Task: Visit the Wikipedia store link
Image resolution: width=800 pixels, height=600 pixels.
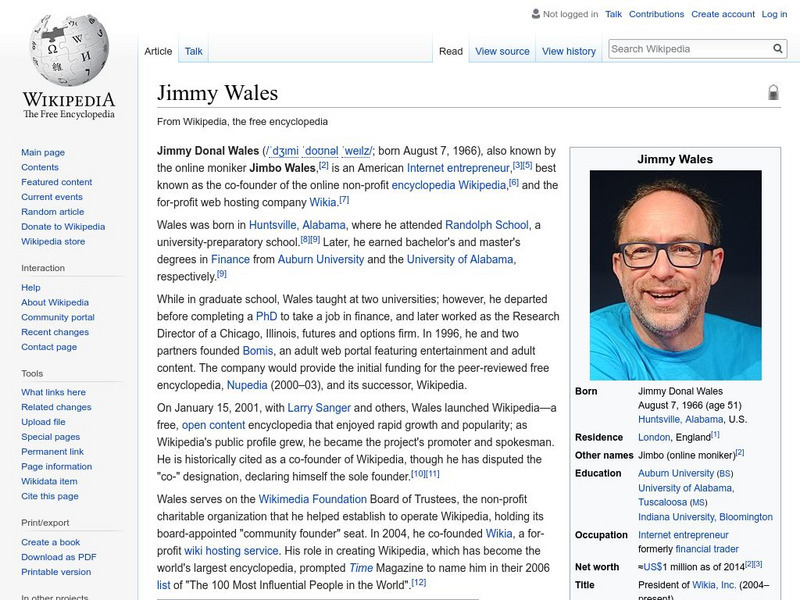Action: click(53, 241)
